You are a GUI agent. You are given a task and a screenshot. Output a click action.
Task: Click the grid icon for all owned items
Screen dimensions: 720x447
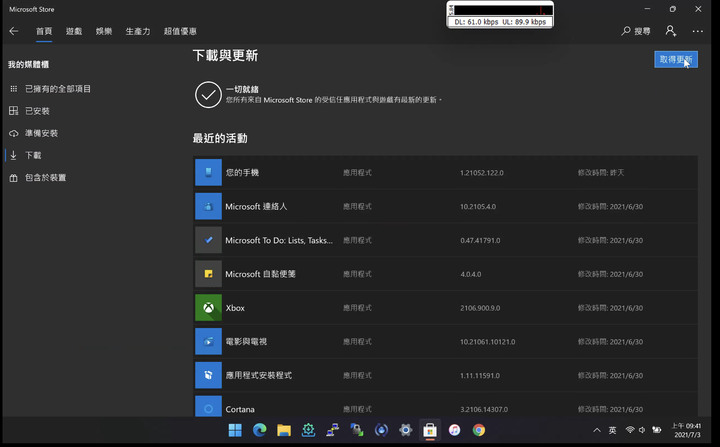pyautogui.click(x=14, y=89)
